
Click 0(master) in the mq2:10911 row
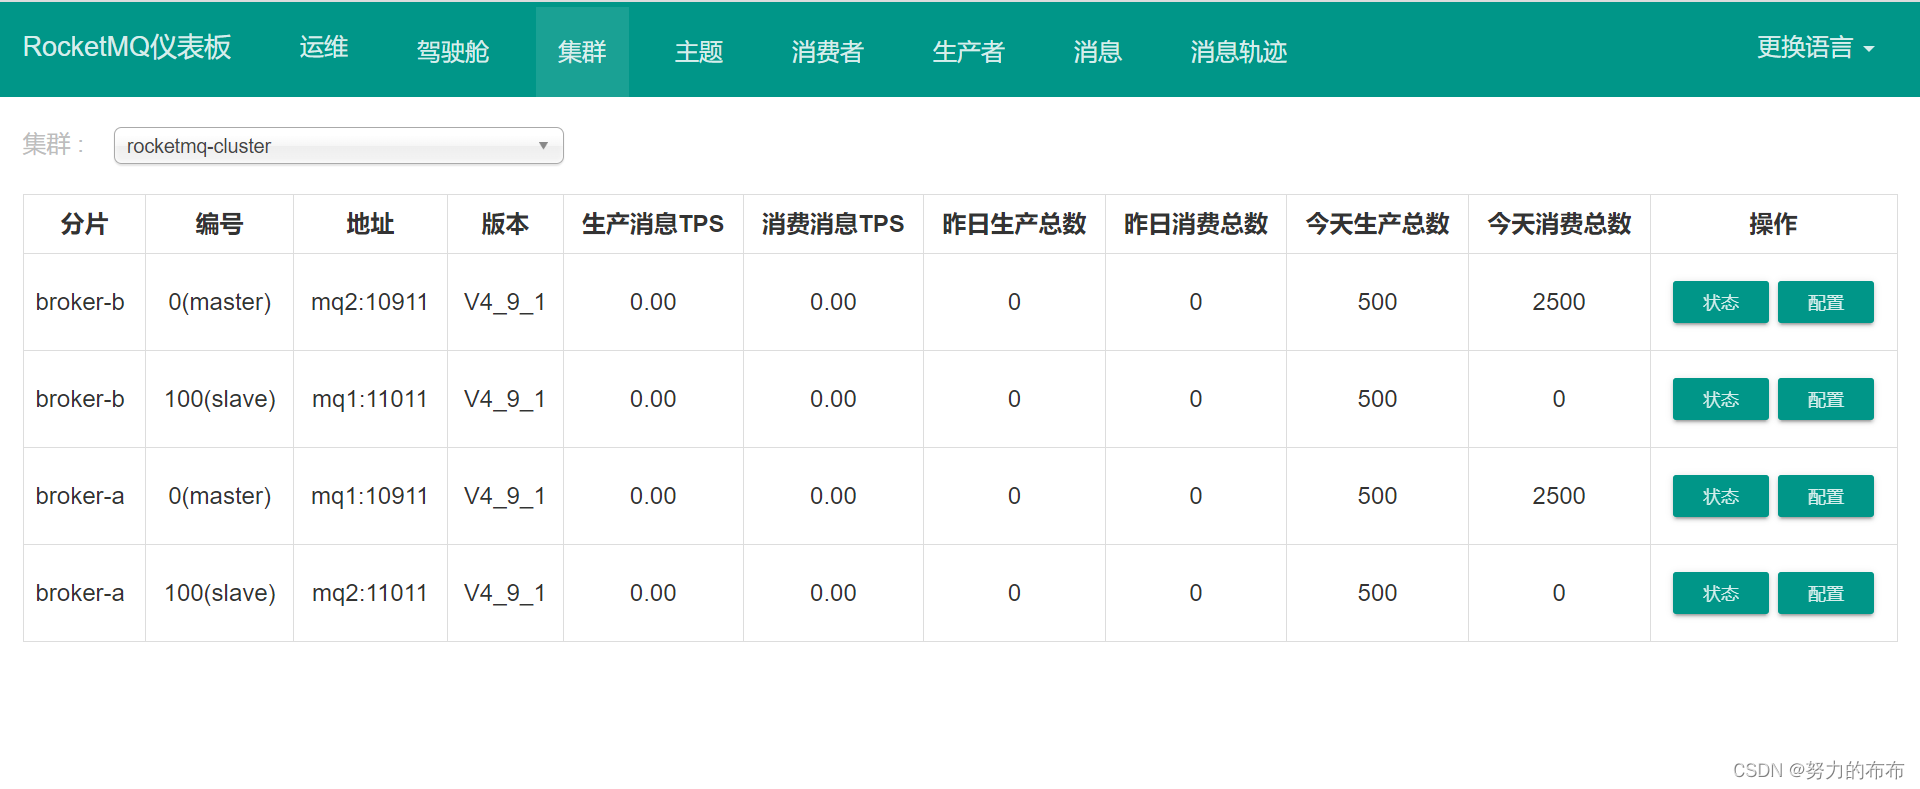220,302
